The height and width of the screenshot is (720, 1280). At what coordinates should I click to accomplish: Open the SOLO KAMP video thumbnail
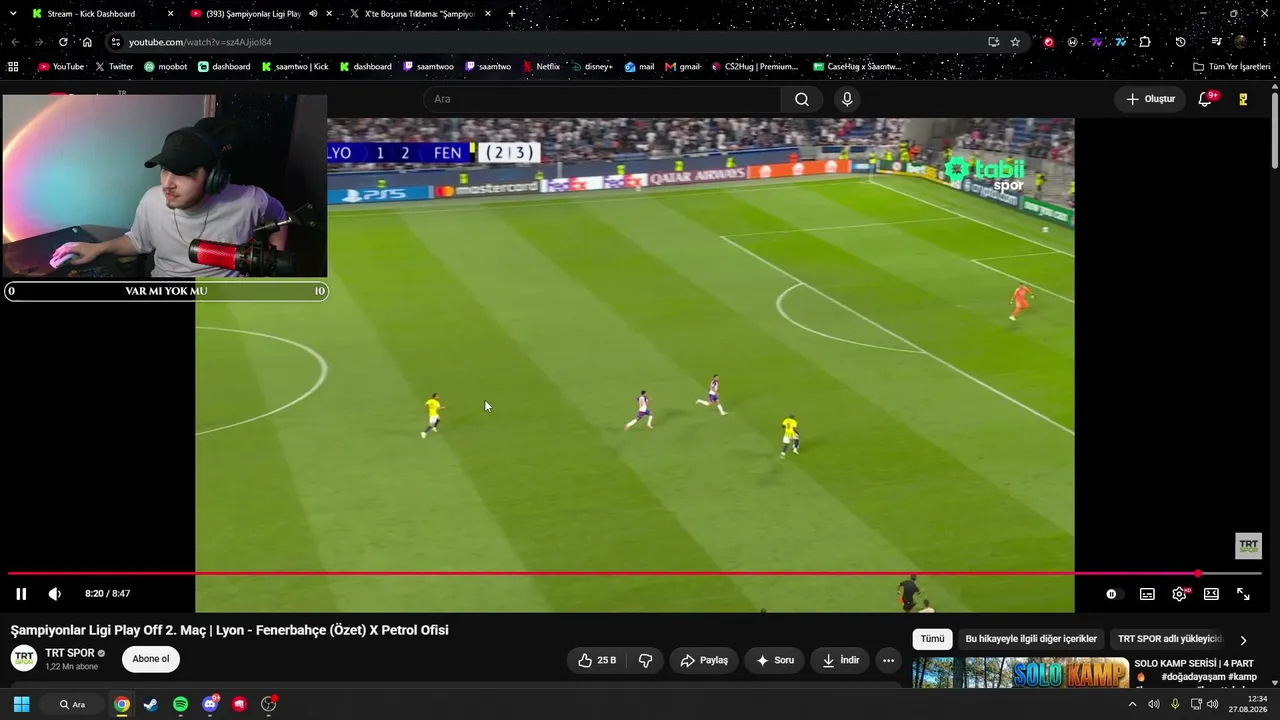(x=1020, y=673)
